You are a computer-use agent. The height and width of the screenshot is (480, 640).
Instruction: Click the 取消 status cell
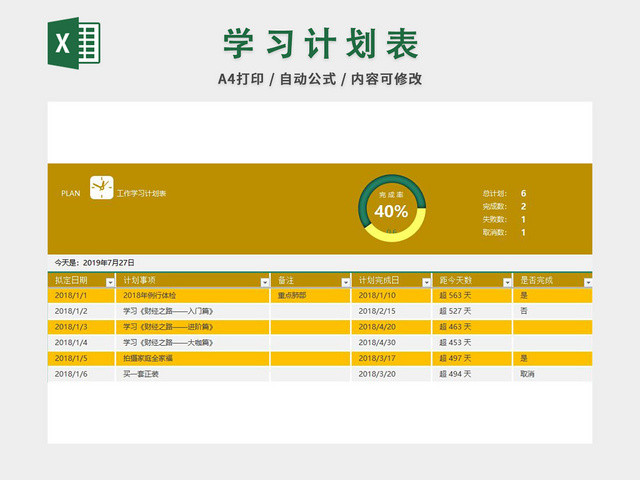(553, 374)
